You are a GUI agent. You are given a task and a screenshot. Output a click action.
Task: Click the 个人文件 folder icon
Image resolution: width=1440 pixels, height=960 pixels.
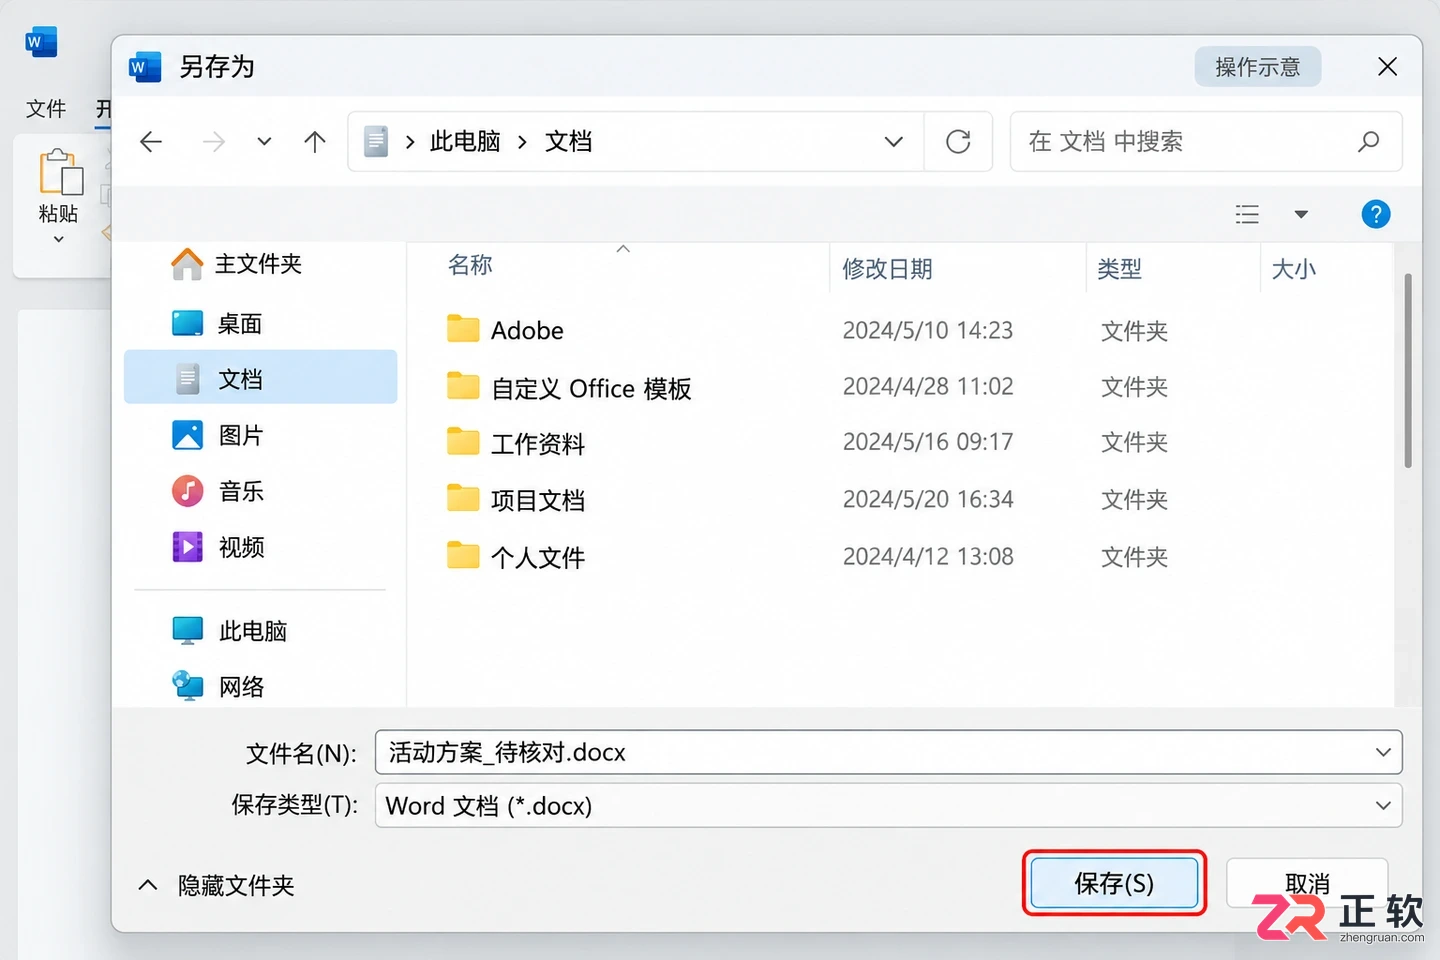(x=463, y=555)
